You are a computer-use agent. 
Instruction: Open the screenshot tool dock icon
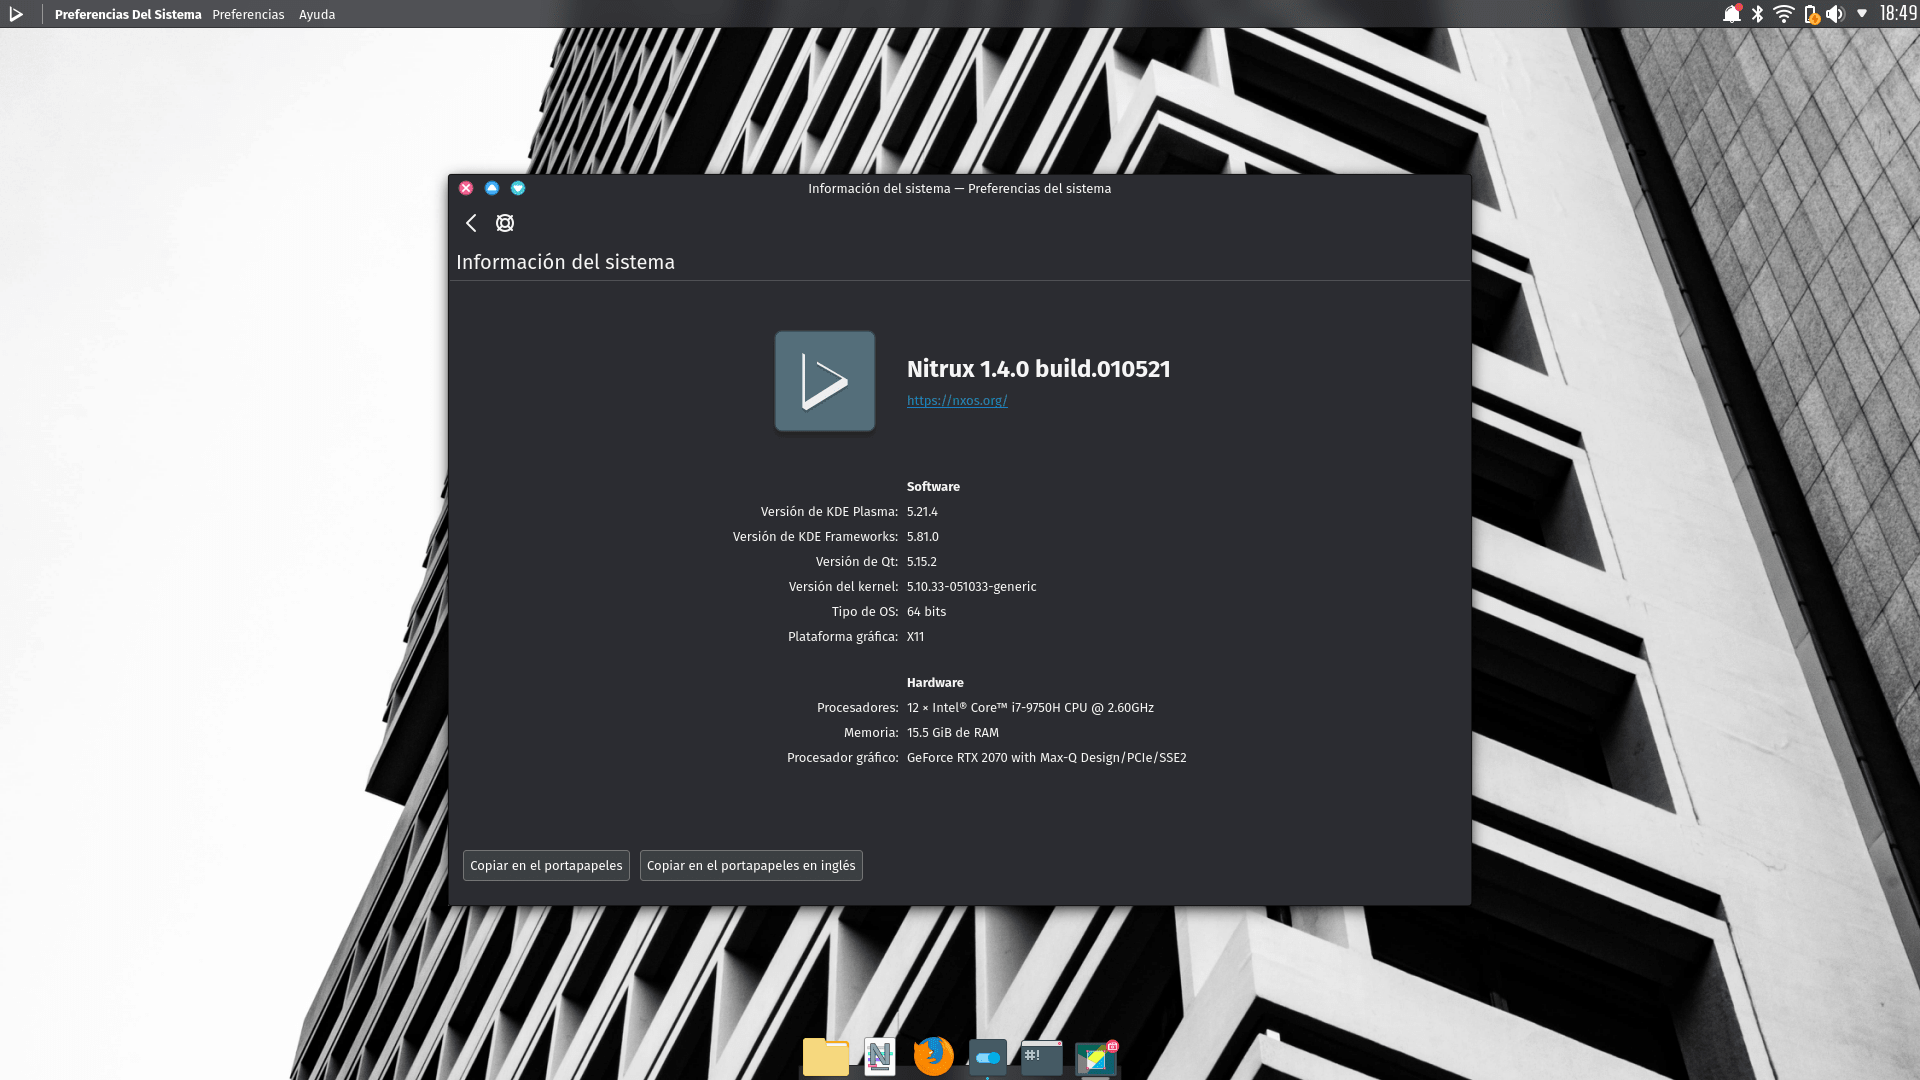pyautogui.click(x=1095, y=1058)
